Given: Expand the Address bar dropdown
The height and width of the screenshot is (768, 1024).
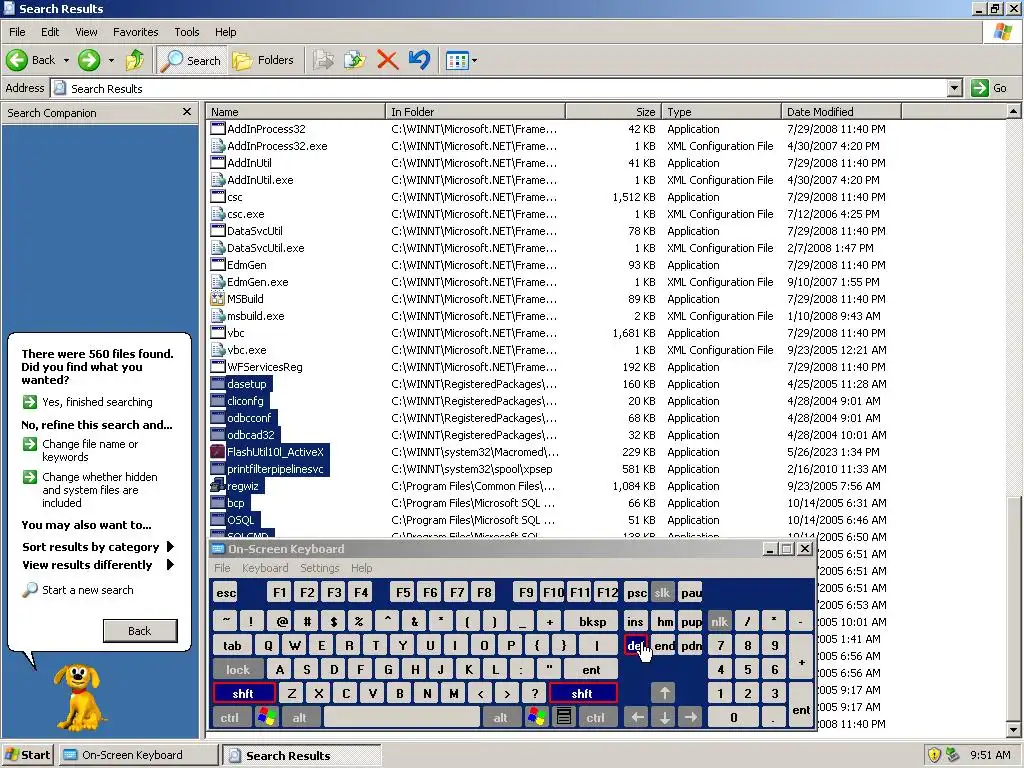Looking at the screenshot, I should (954, 88).
